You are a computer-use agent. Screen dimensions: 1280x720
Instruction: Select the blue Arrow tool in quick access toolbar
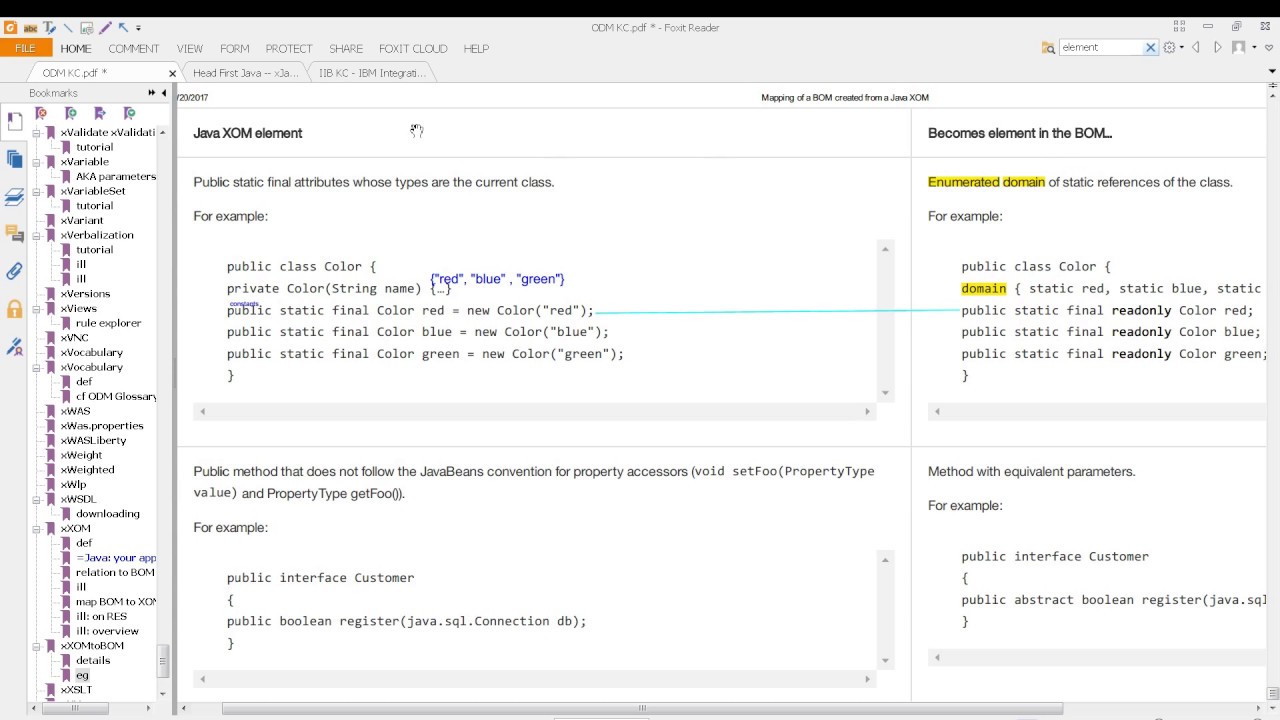pos(123,28)
